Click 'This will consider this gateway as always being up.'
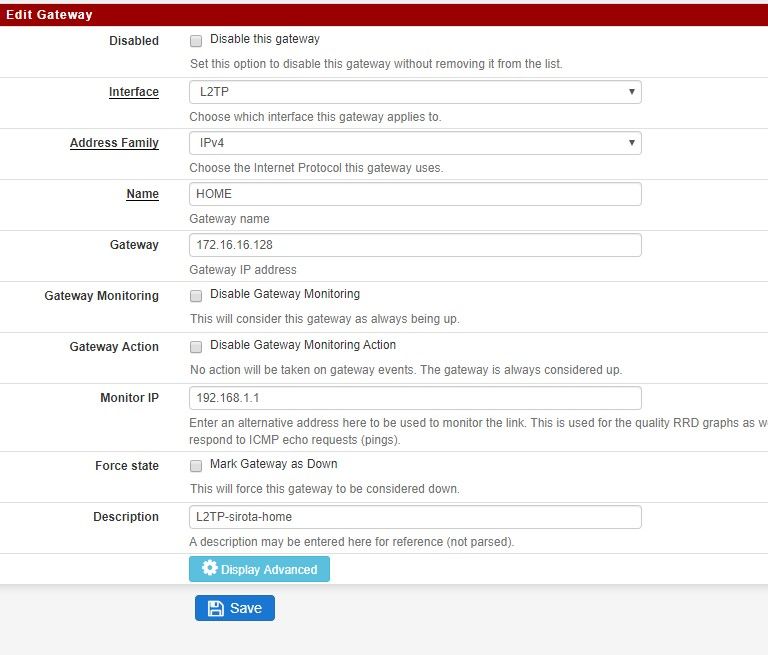The width and height of the screenshot is (768, 655). click(325, 318)
